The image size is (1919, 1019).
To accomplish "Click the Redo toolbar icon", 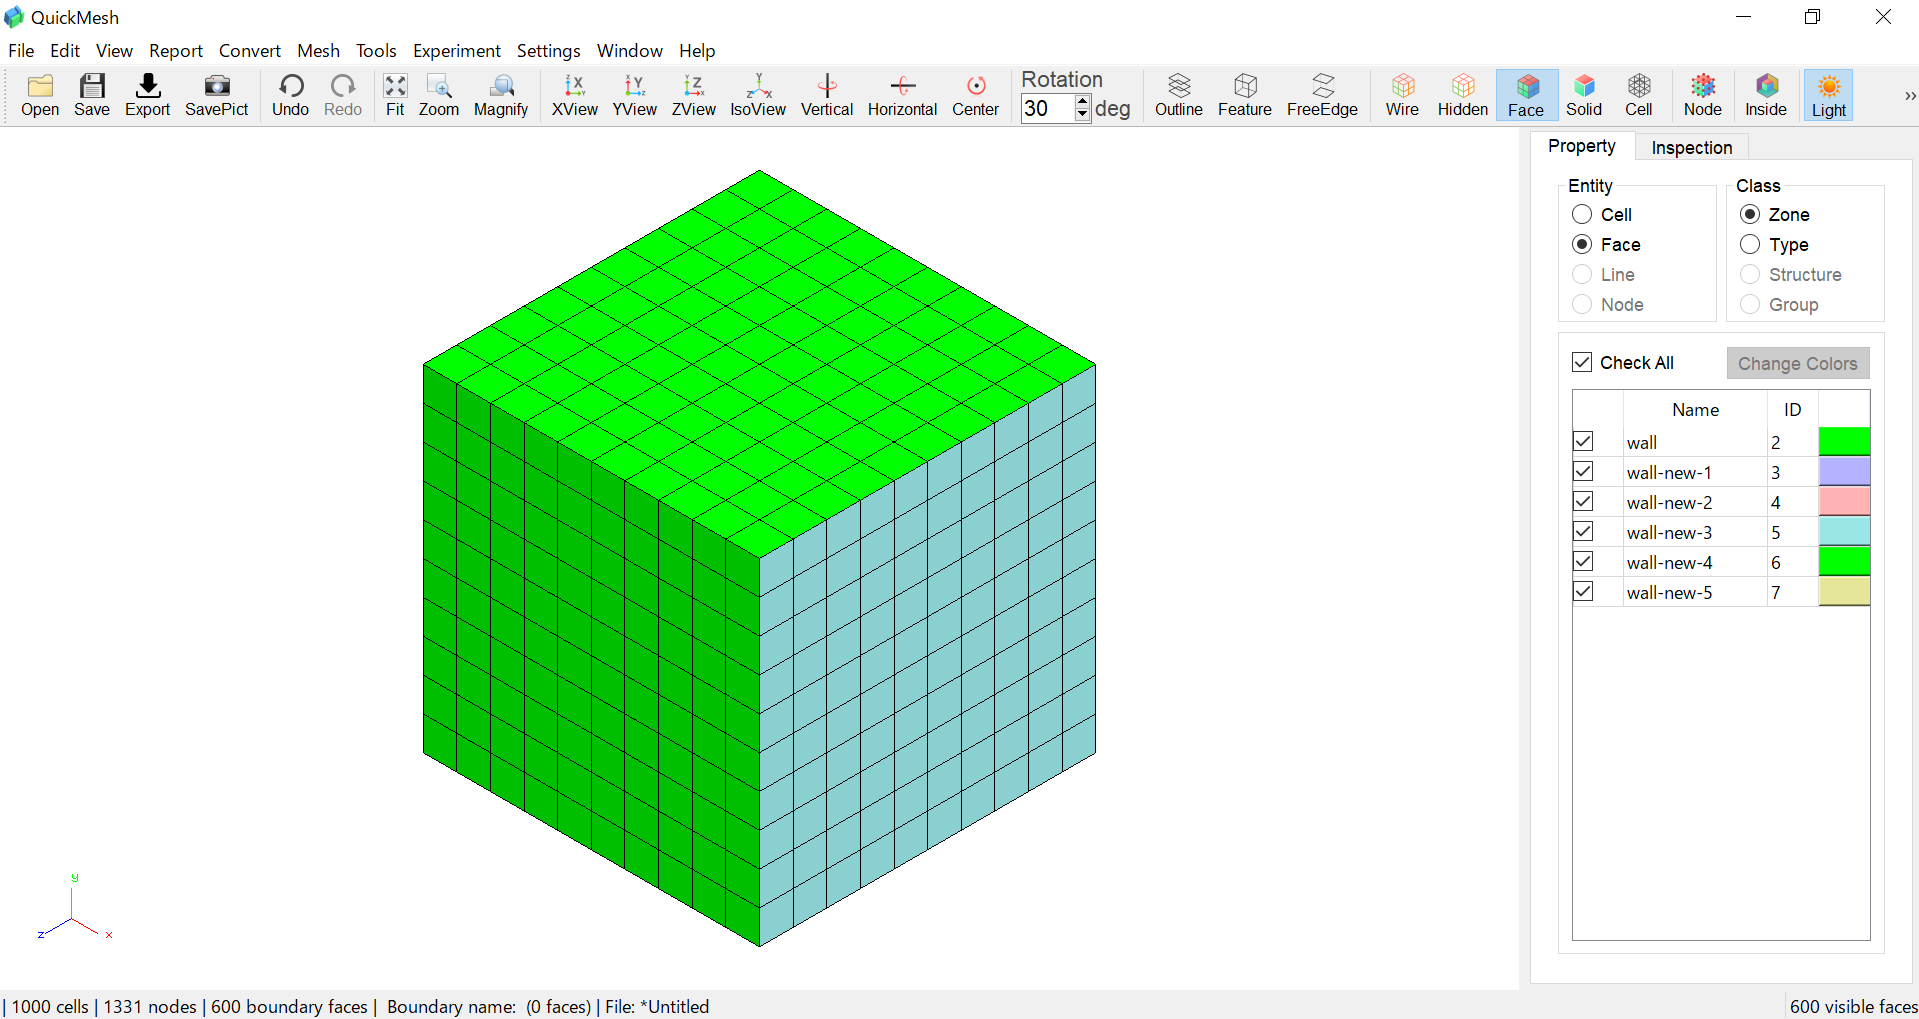I will 343,96.
